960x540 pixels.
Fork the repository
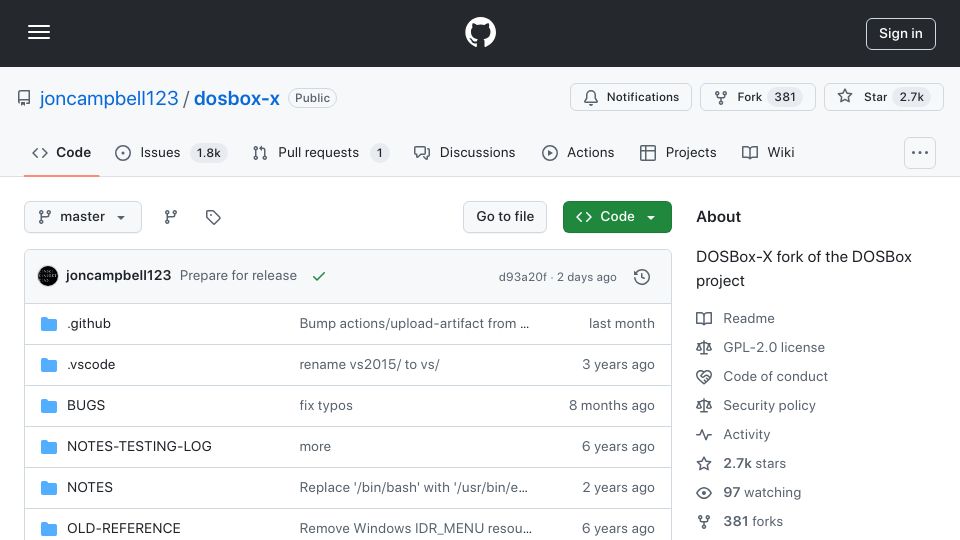pyautogui.click(x=758, y=97)
